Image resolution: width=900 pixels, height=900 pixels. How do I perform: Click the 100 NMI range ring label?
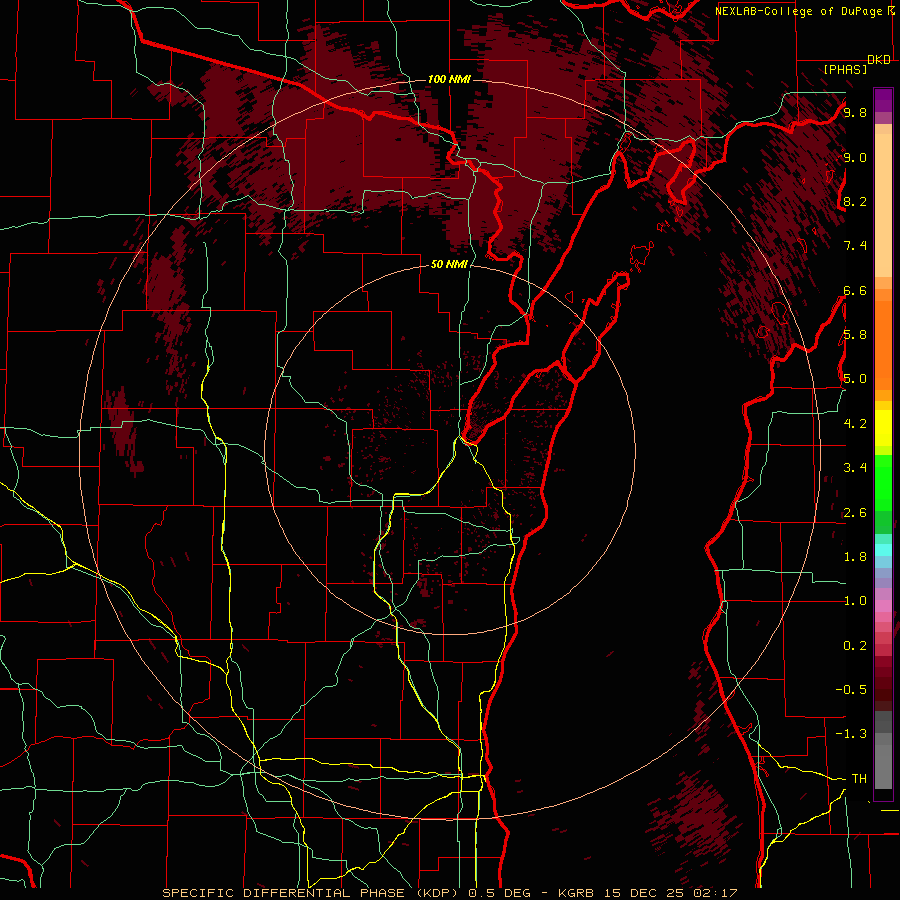(x=449, y=79)
